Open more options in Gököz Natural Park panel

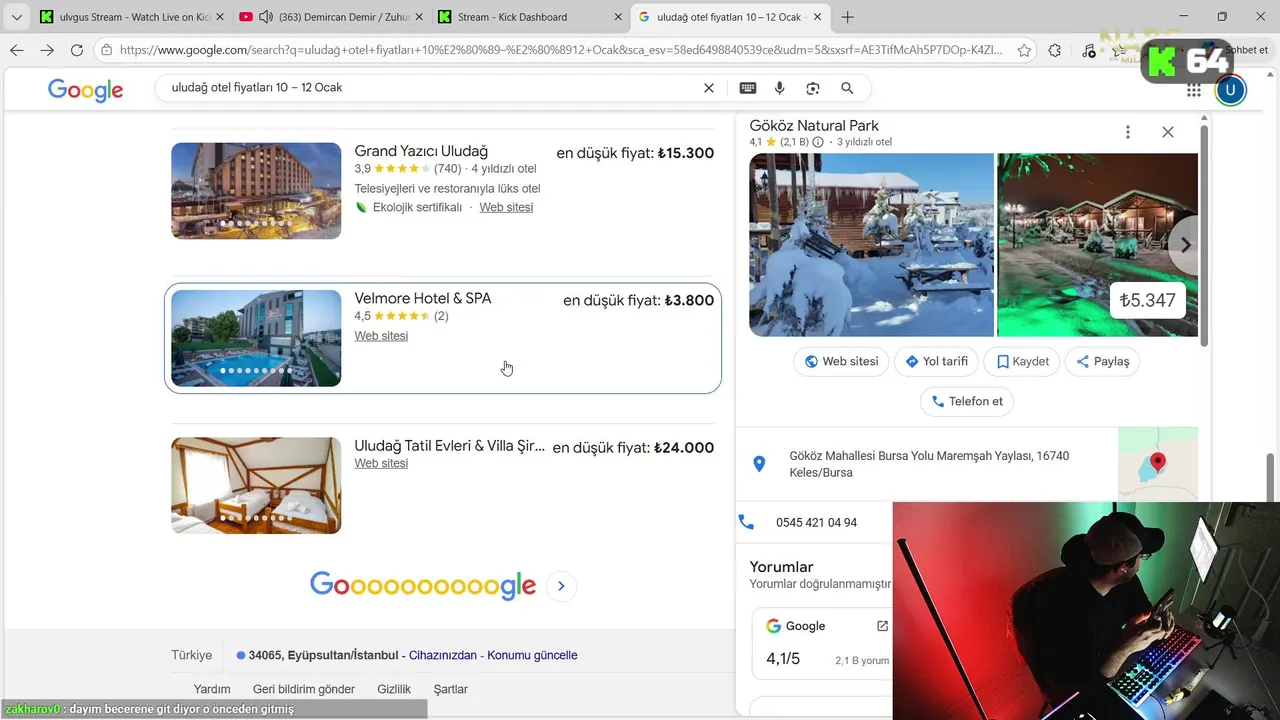pos(1128,132)
